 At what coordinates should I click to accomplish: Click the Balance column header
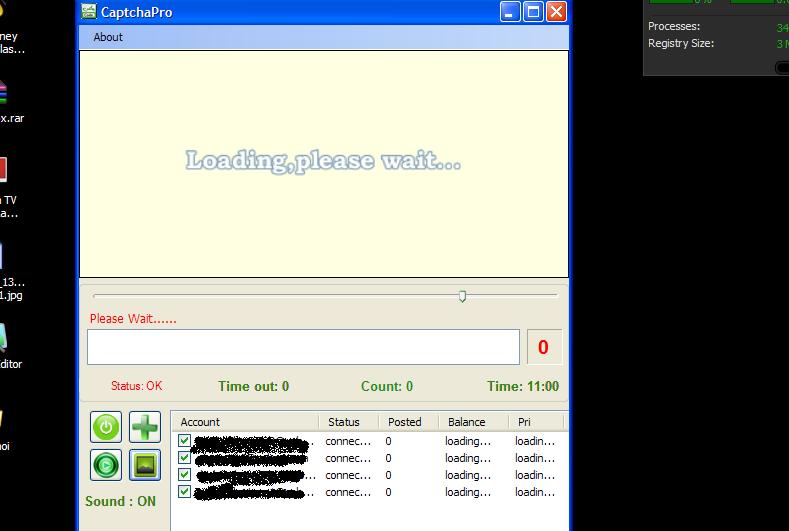[474, 422]
